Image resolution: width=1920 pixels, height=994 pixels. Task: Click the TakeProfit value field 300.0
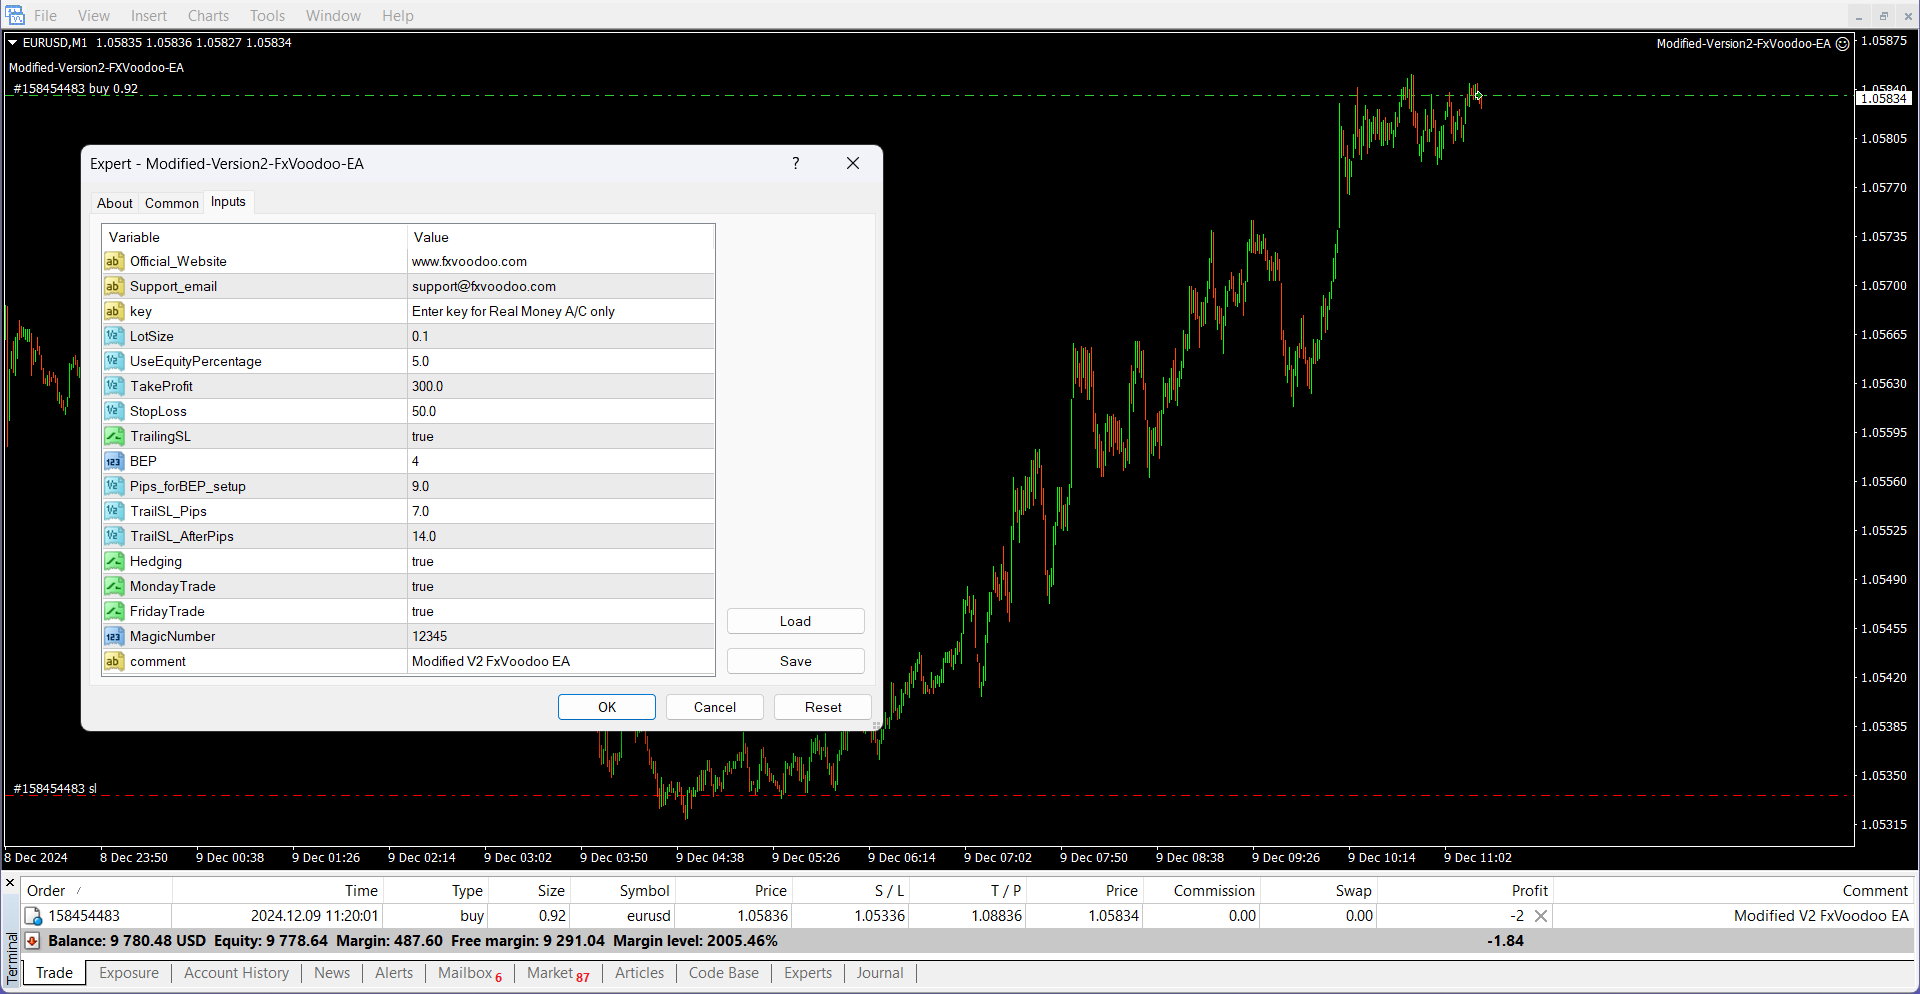[560, 386]
